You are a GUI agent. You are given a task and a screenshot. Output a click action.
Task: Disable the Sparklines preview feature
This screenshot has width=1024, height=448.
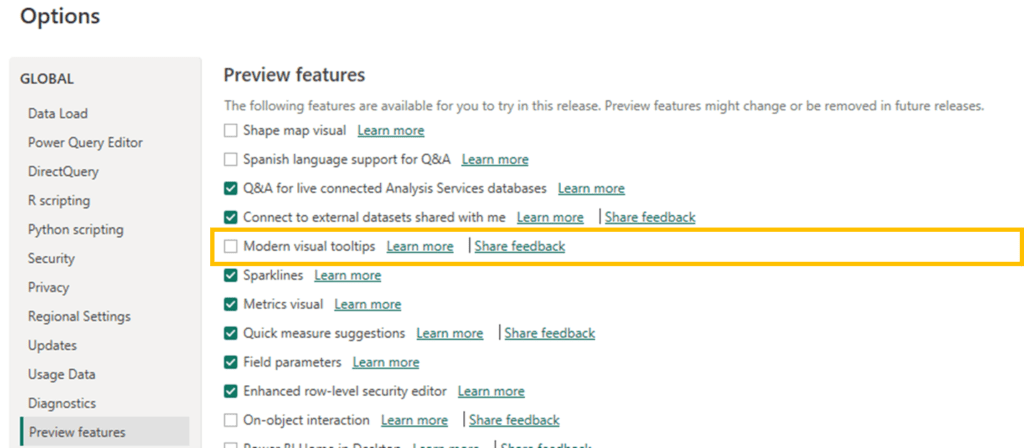pyautogui.click(x=231, y=275)
